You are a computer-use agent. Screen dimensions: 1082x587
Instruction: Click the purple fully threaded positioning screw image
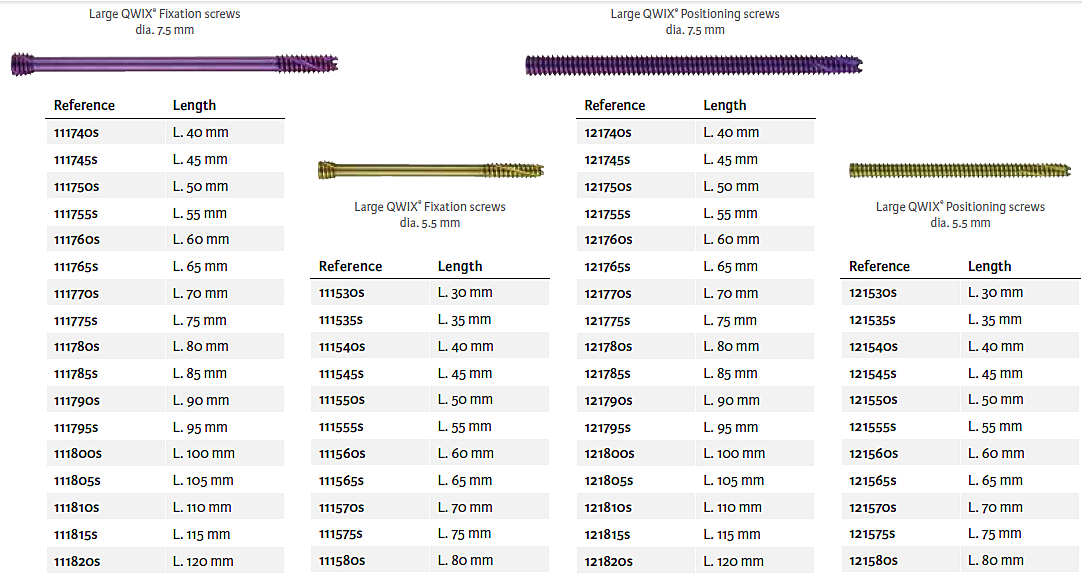pyautogui.click(x=693, y=65)
